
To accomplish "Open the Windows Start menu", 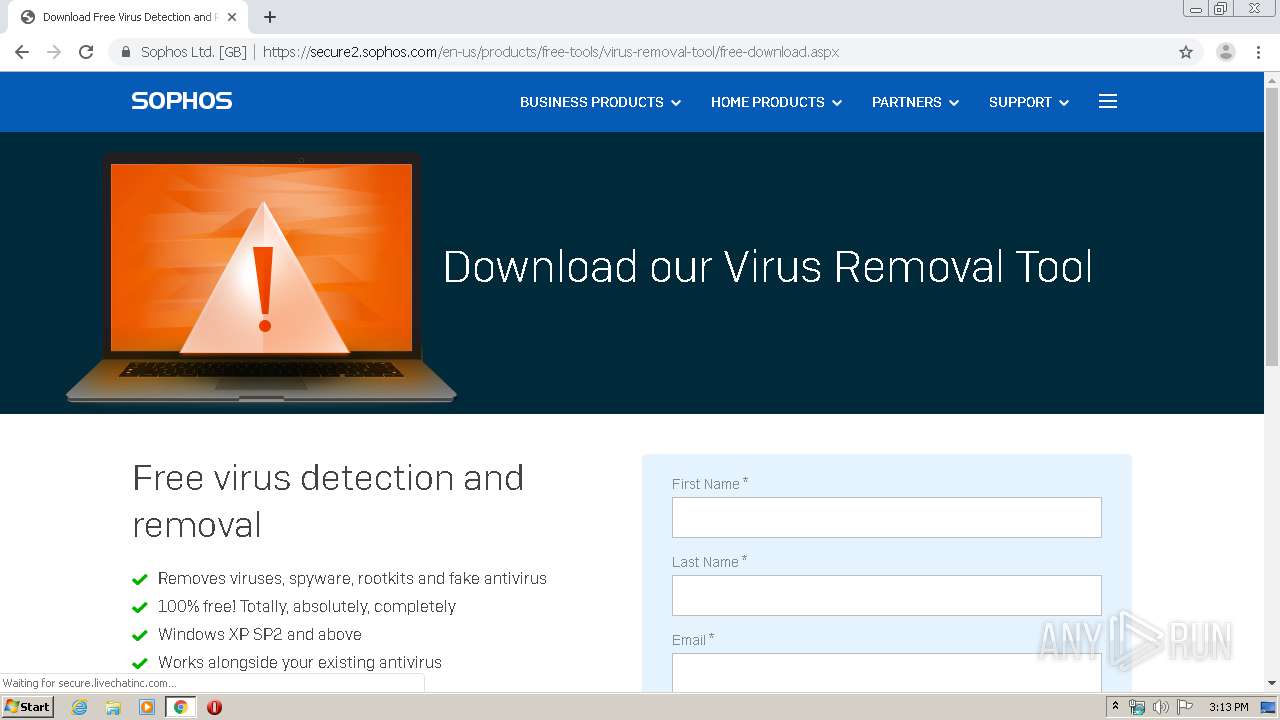I will click(27, 706).
